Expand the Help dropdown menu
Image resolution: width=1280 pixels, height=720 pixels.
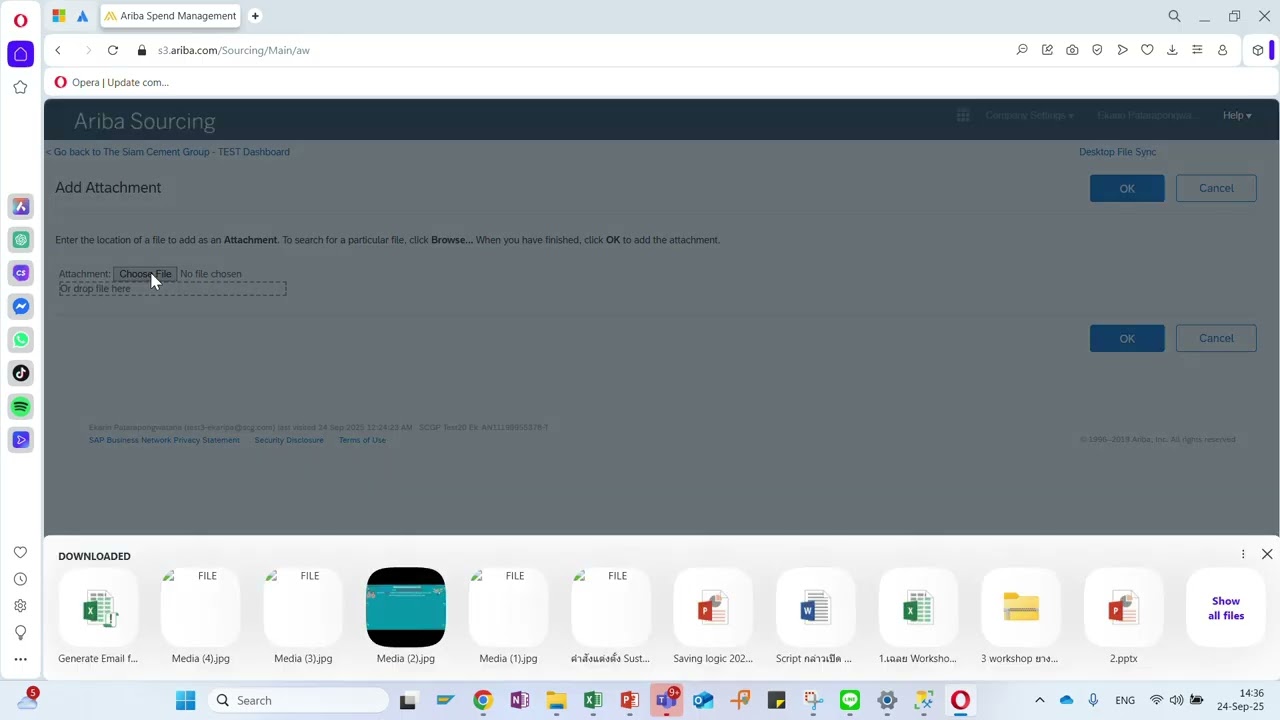1237,115
